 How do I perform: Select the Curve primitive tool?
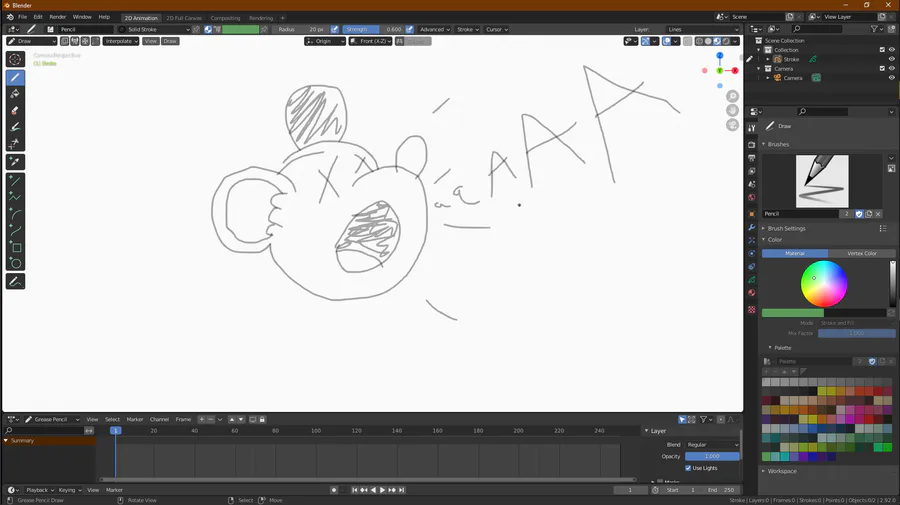pos(15,231)
